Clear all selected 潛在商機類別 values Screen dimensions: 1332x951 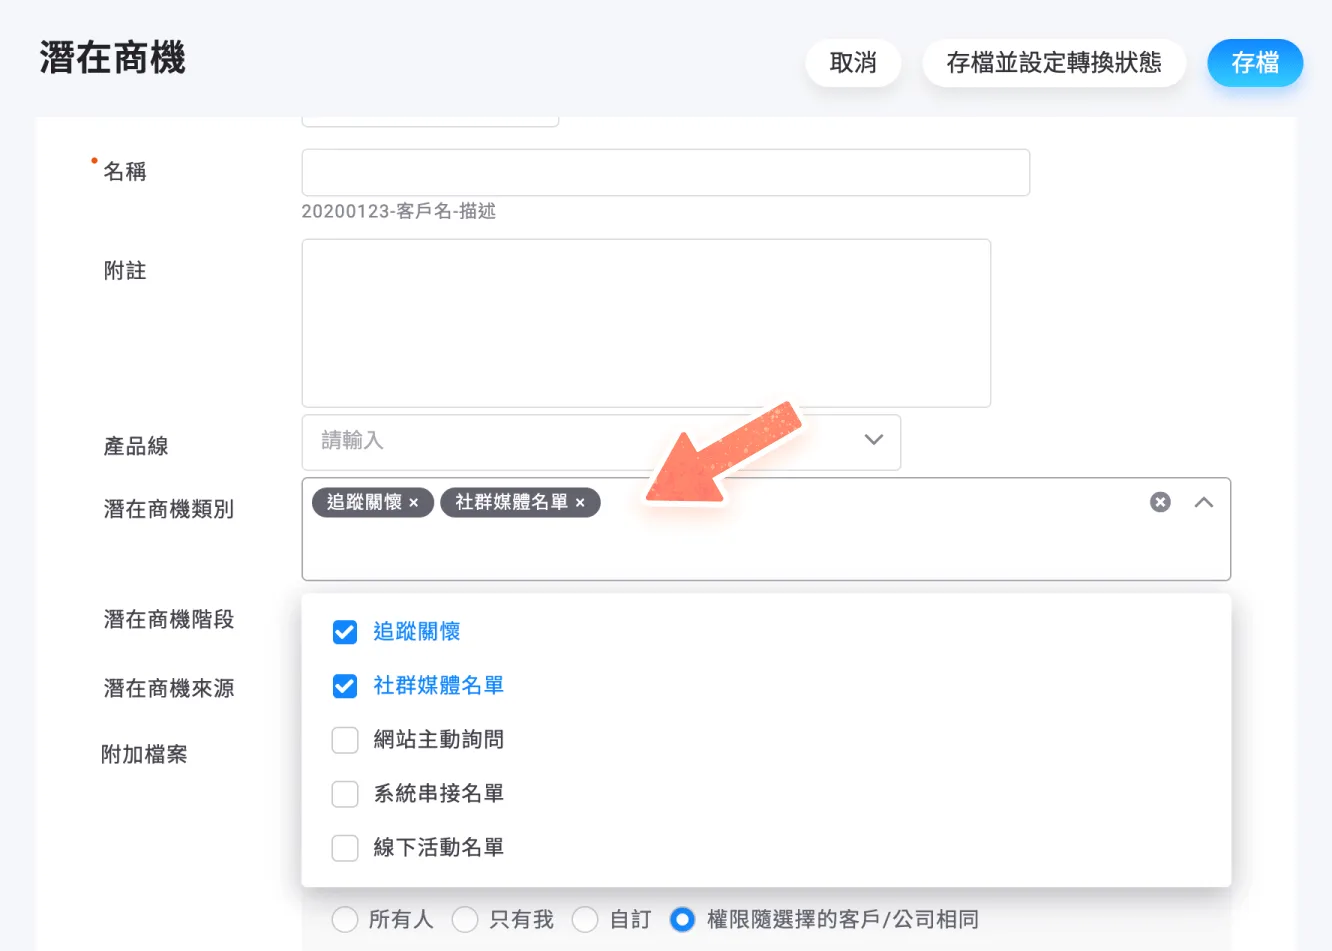[1160, 502]
